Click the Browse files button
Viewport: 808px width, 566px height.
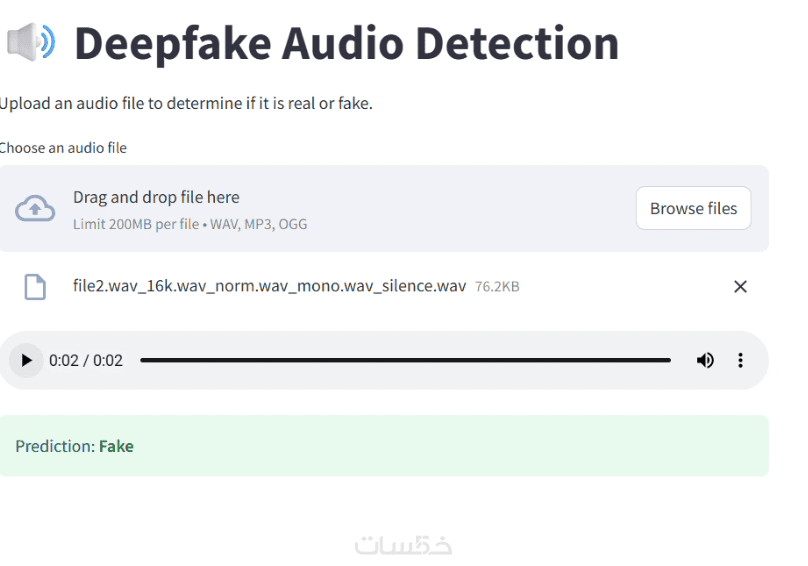coord(693,208)
